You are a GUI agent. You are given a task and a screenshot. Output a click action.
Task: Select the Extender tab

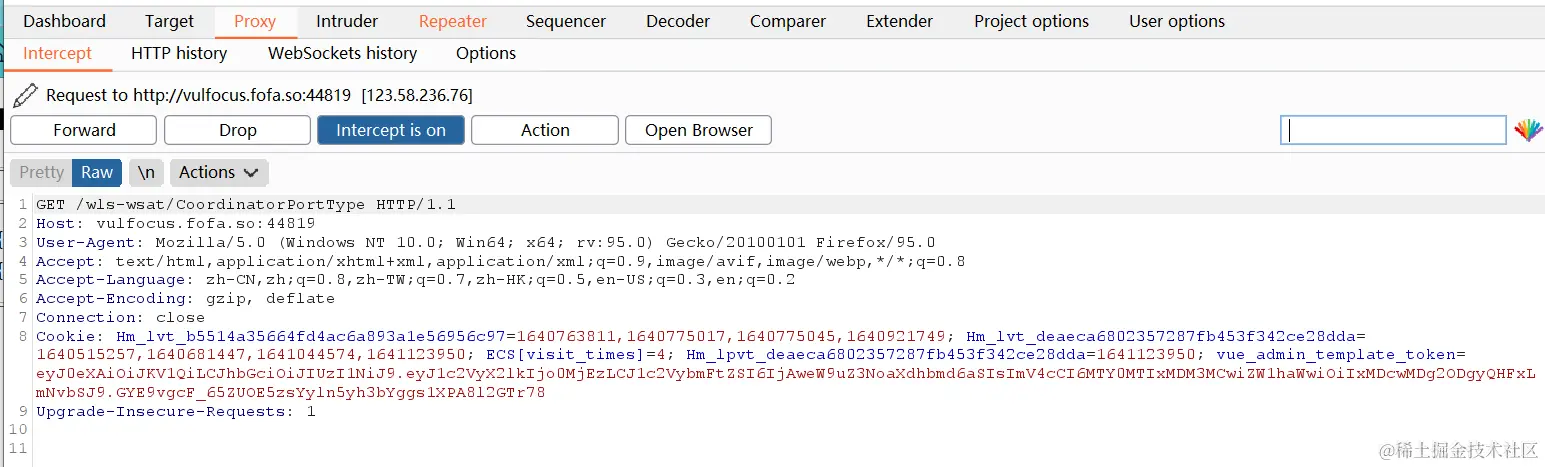pos(900,21)
